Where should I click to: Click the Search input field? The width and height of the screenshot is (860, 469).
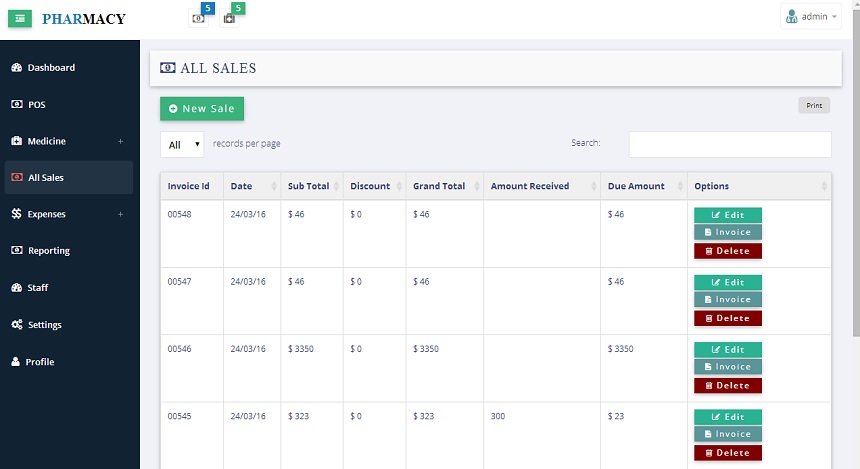(x=729, y=144)
